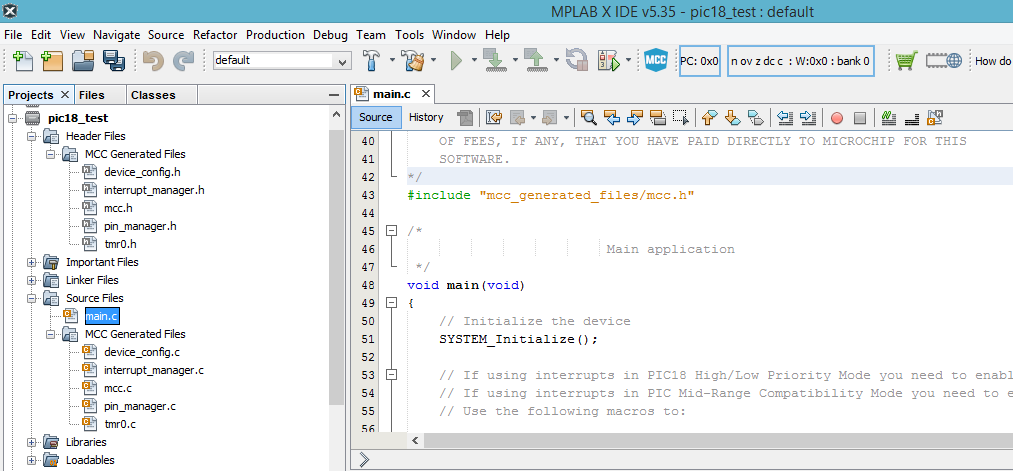Minimize the Projects panel group
The image size is (1013, 471).
click(x=333, y=95)
